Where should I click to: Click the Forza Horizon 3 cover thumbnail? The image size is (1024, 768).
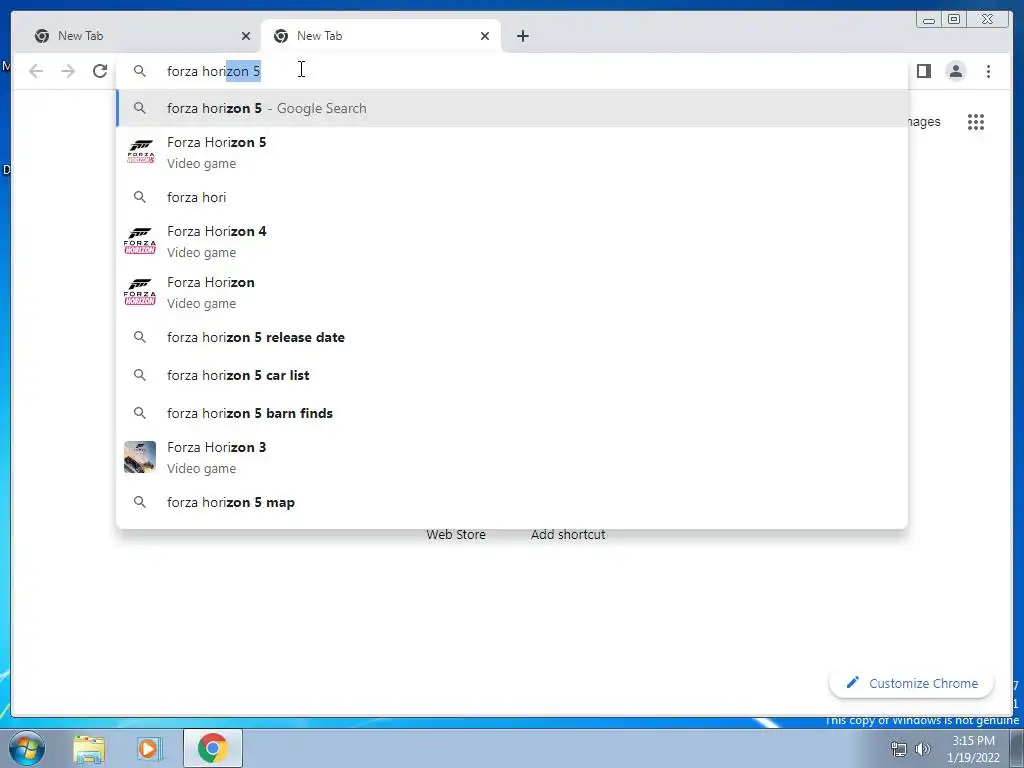click(x=140, y=457)
